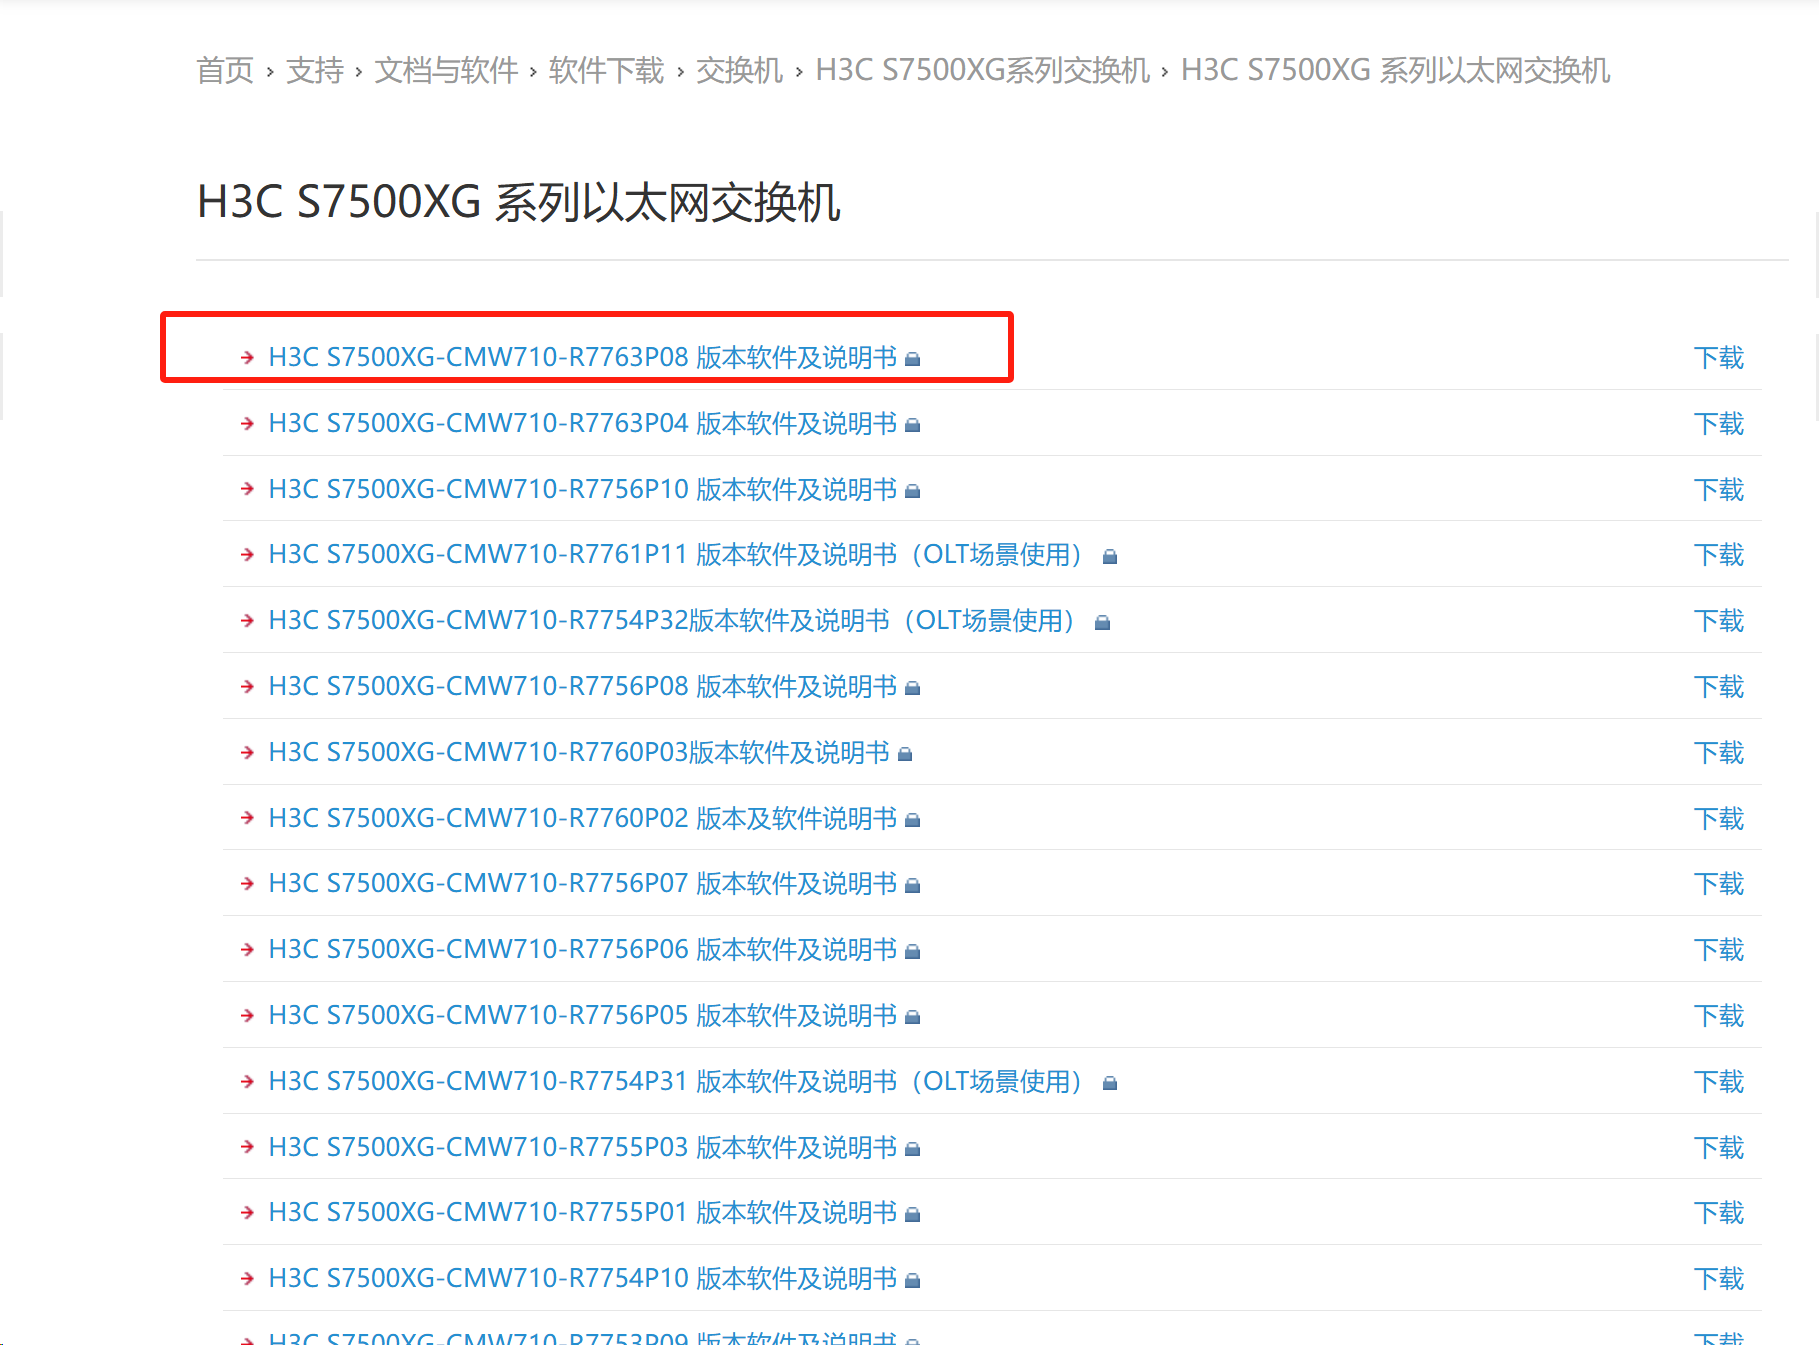Screen dimensions: 1819x1345
Task: Open the R7755P03 版本软件及说明书 link
Action: coord(583,1147)
